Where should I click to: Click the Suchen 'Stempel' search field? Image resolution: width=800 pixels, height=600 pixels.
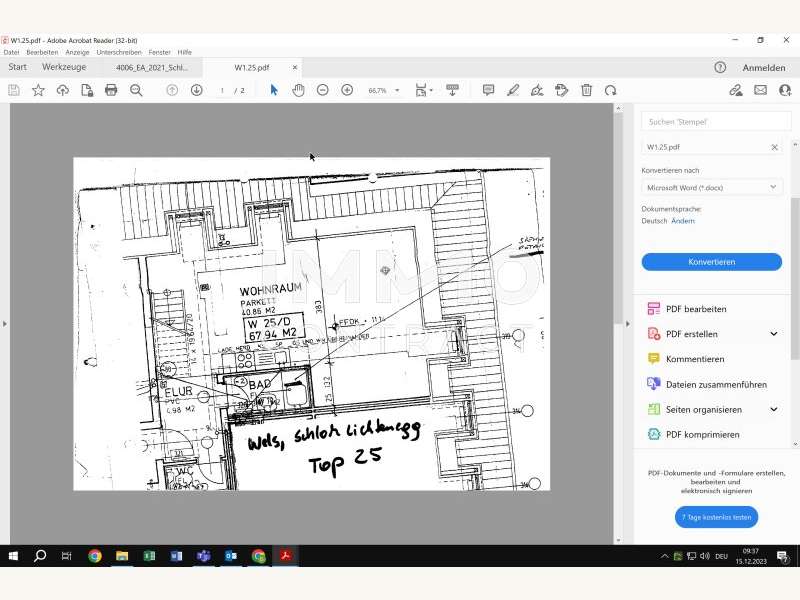(716, 122)
